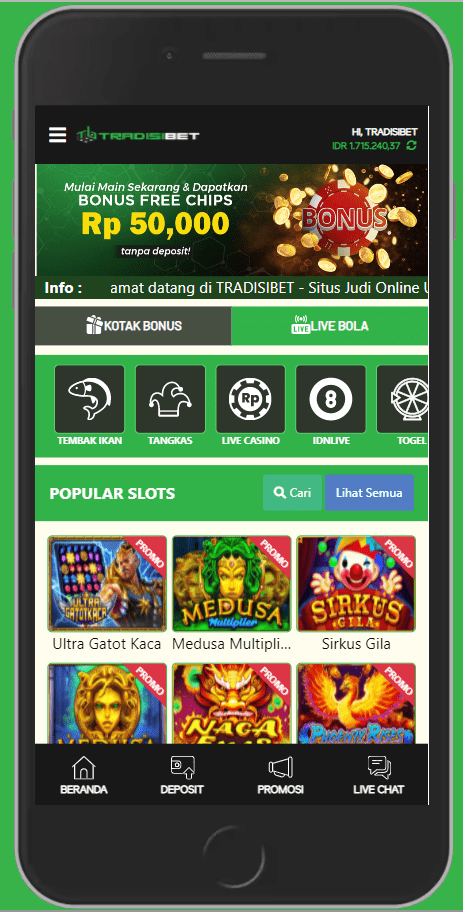Select the Tangkas jester hat icon
Viewport: 463px width, 912px height.
coord(170,399)
